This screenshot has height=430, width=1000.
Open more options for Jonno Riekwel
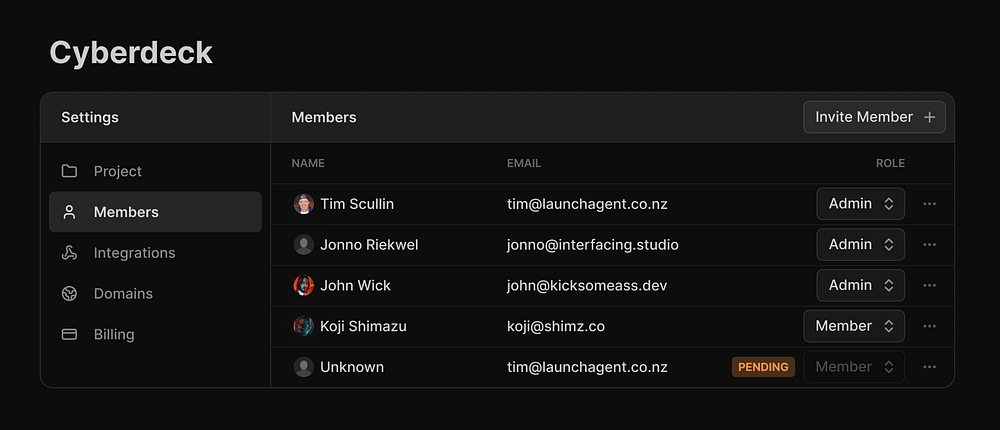[930, 245]
